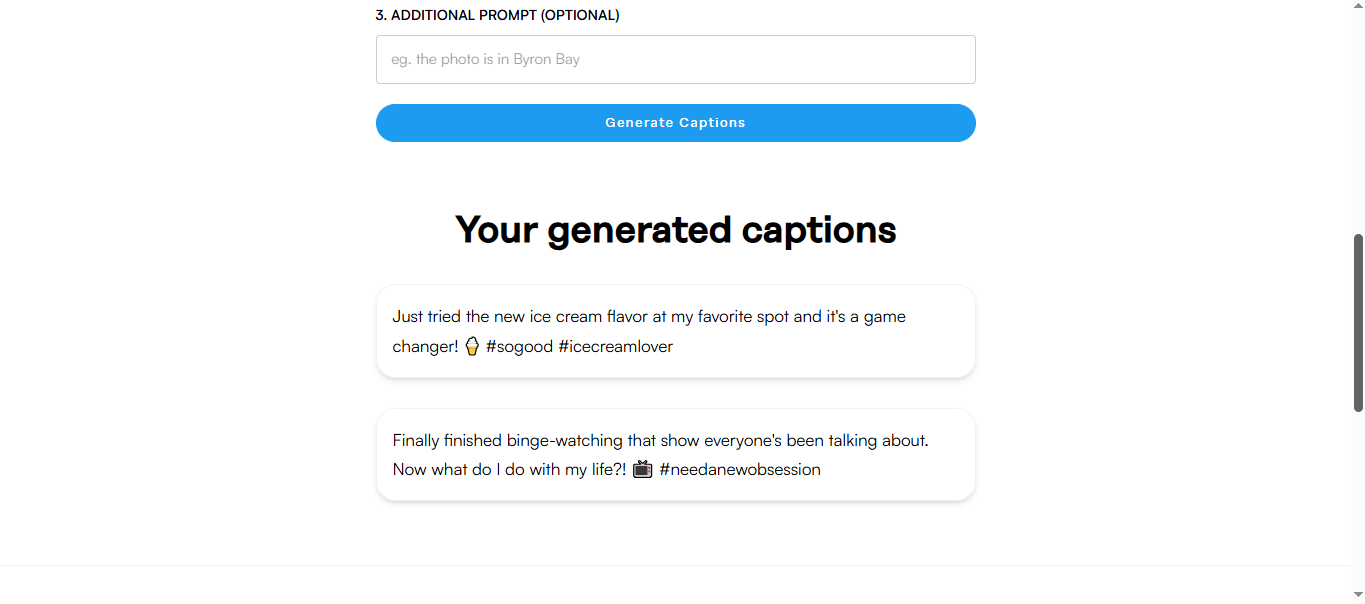The height and width of the screenshot is (604, 1365).
Task: Click the 'Your generated captions' heading
Action: click(x=675, y=229)
